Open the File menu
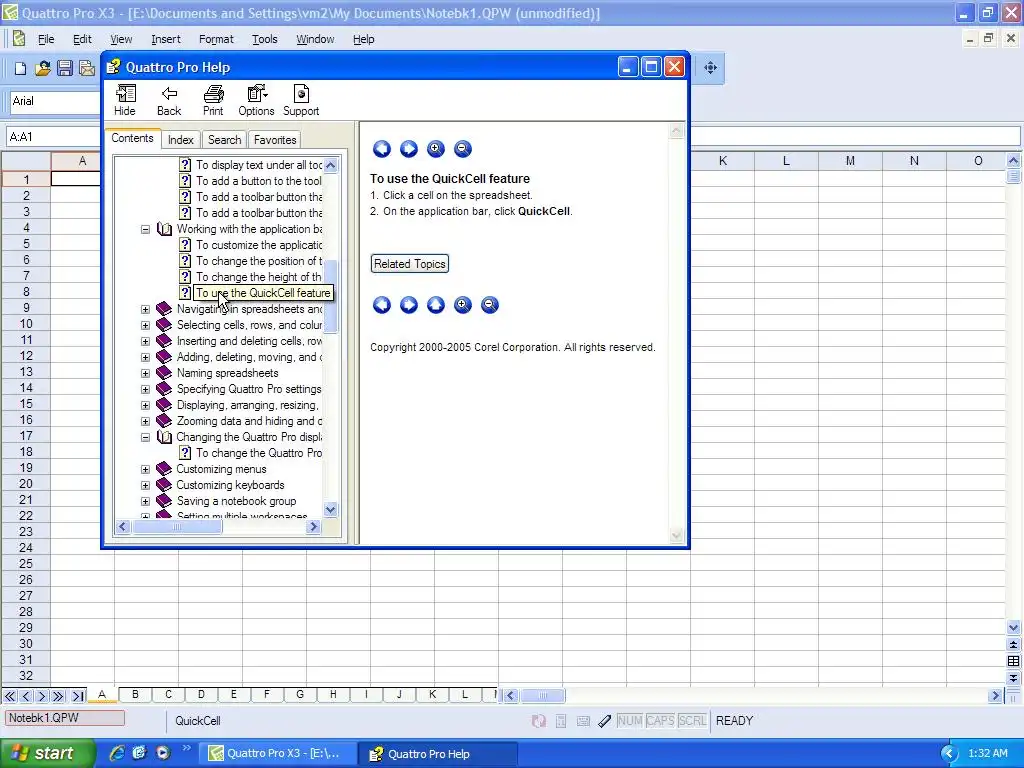1024x768 pixels. pyautogui.click(x=46, y=39)
